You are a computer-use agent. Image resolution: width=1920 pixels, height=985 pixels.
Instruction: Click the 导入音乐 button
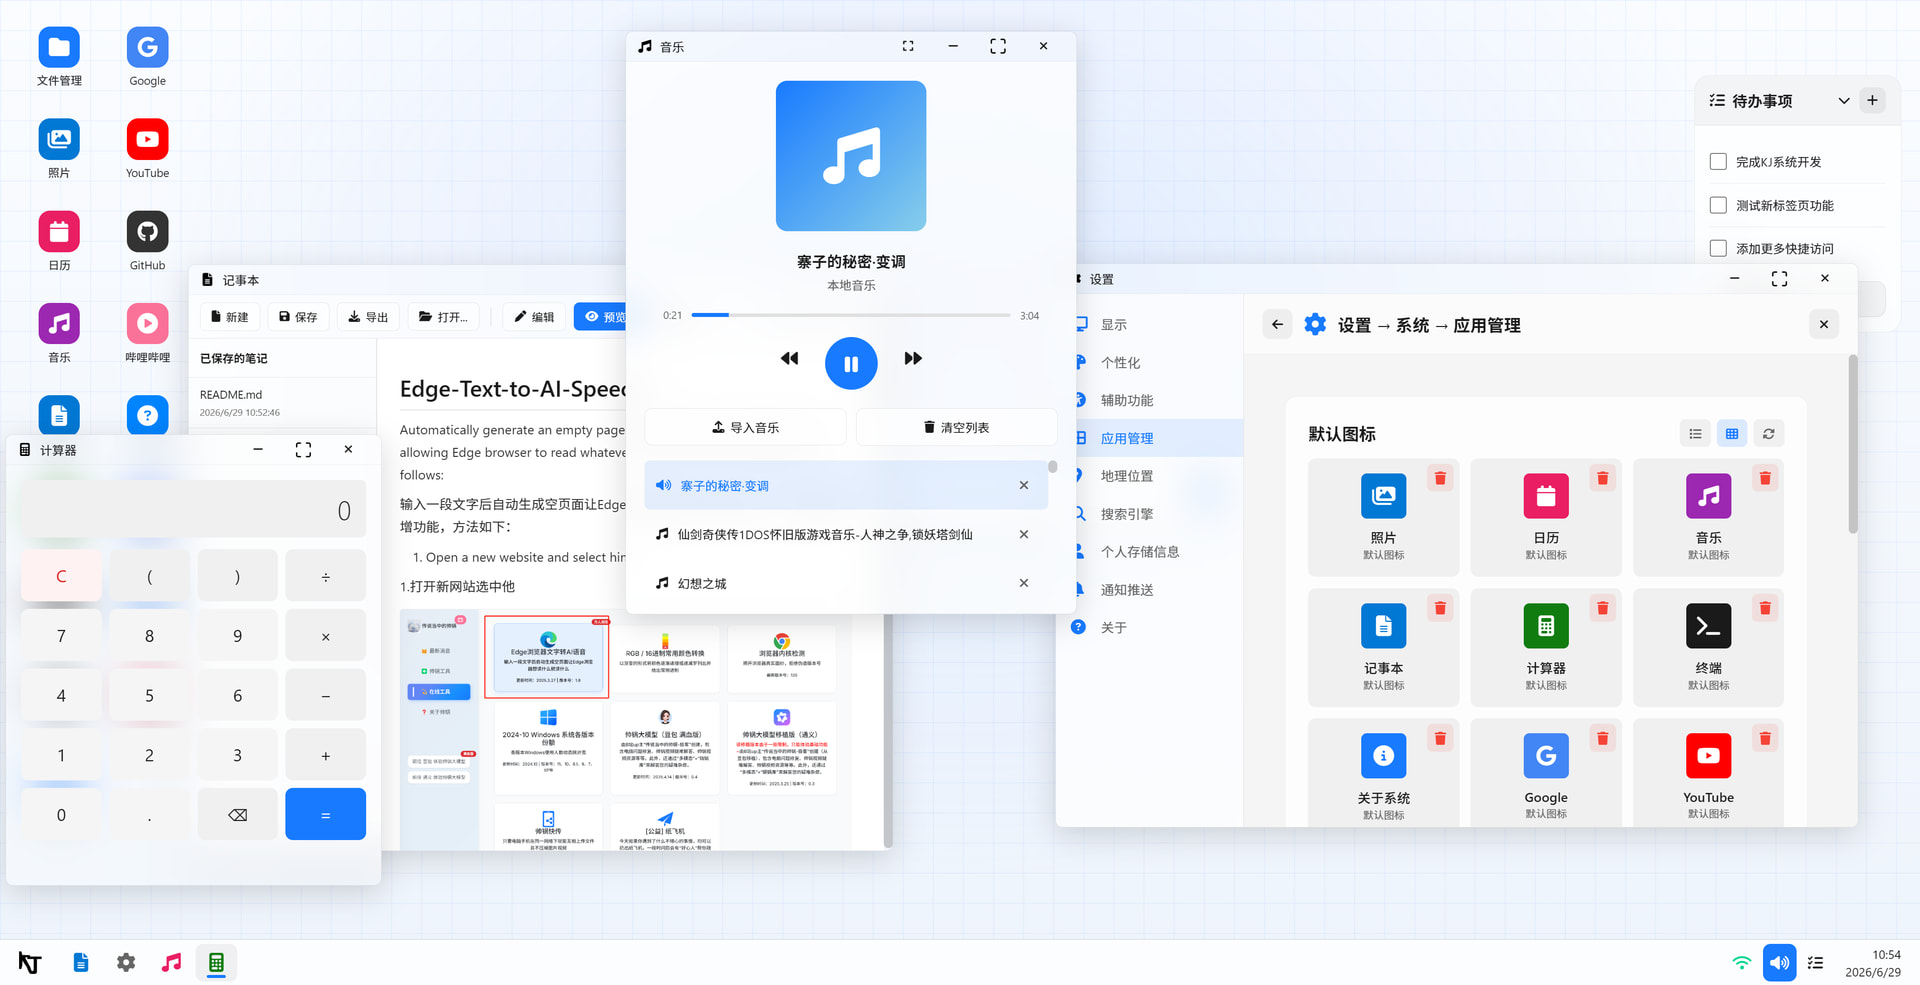click(x=745, y=427)
